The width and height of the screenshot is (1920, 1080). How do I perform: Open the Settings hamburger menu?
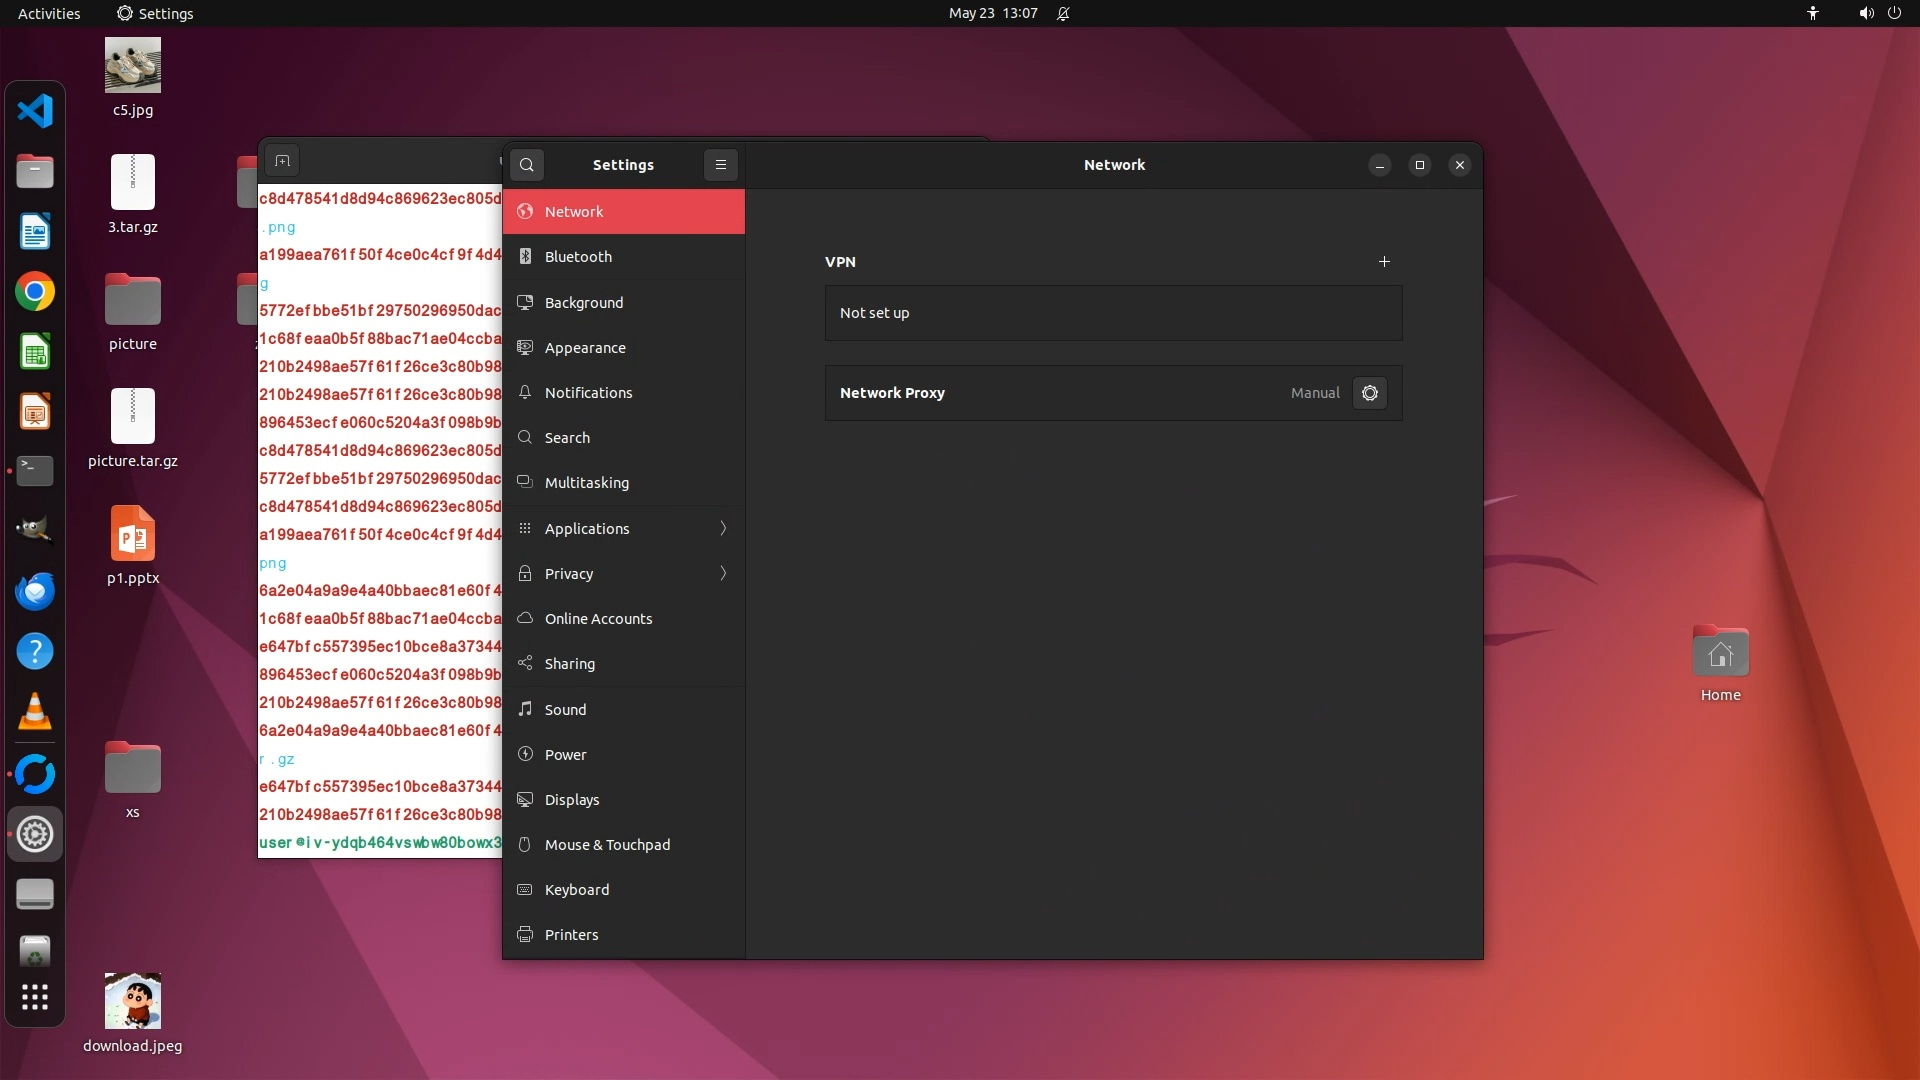point(720,165)
